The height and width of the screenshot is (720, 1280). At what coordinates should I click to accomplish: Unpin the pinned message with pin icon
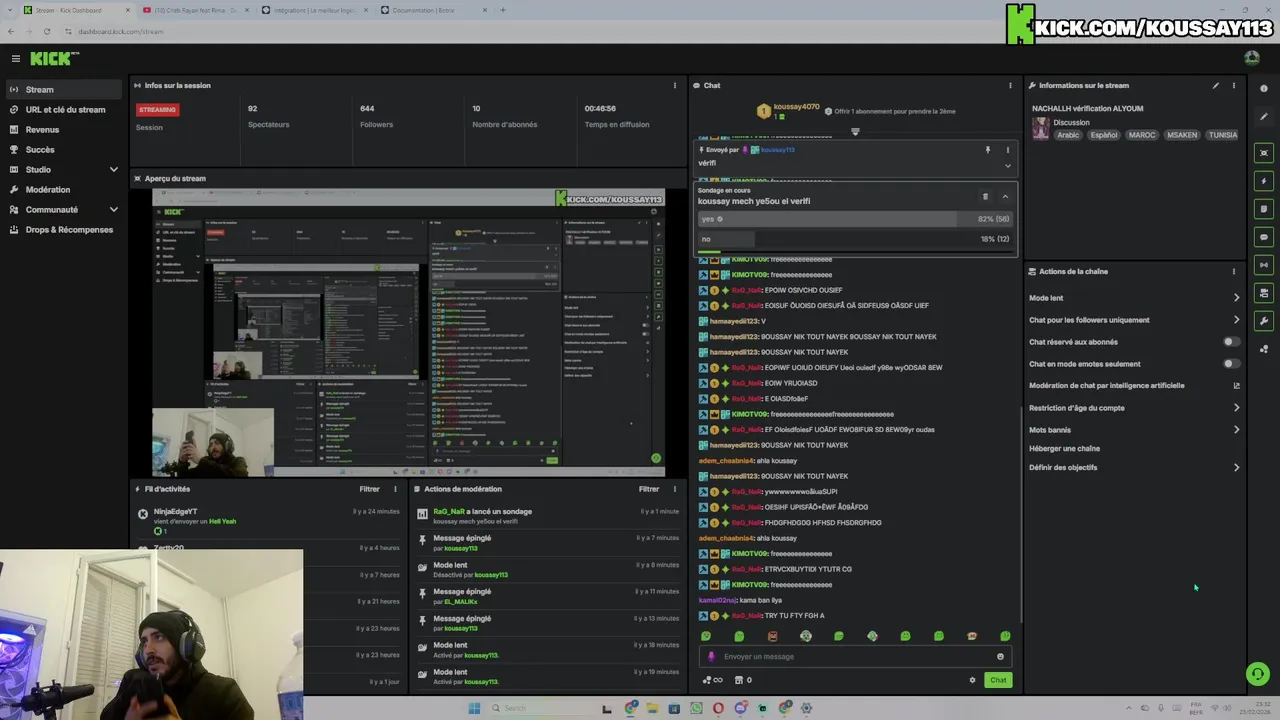click(x=988, y=150)
